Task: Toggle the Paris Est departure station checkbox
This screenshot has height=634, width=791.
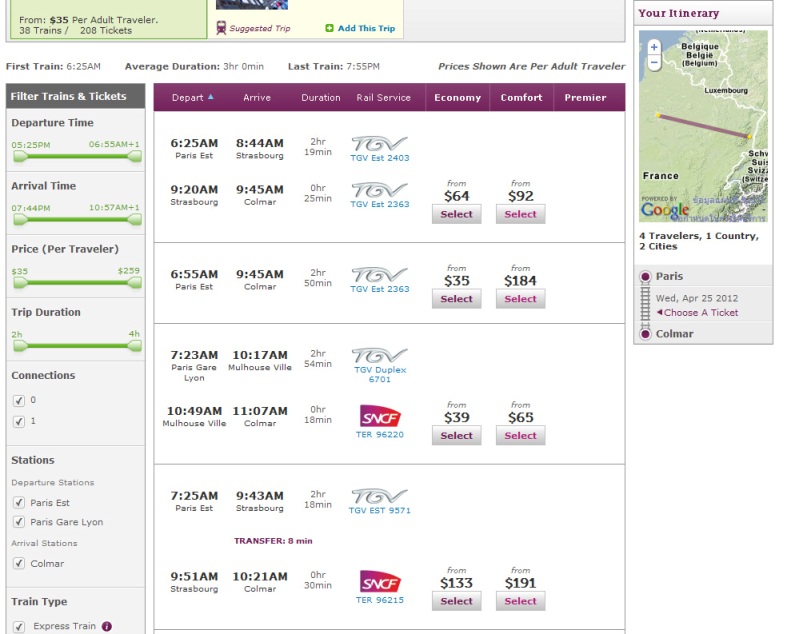Action: coord(19,503)
